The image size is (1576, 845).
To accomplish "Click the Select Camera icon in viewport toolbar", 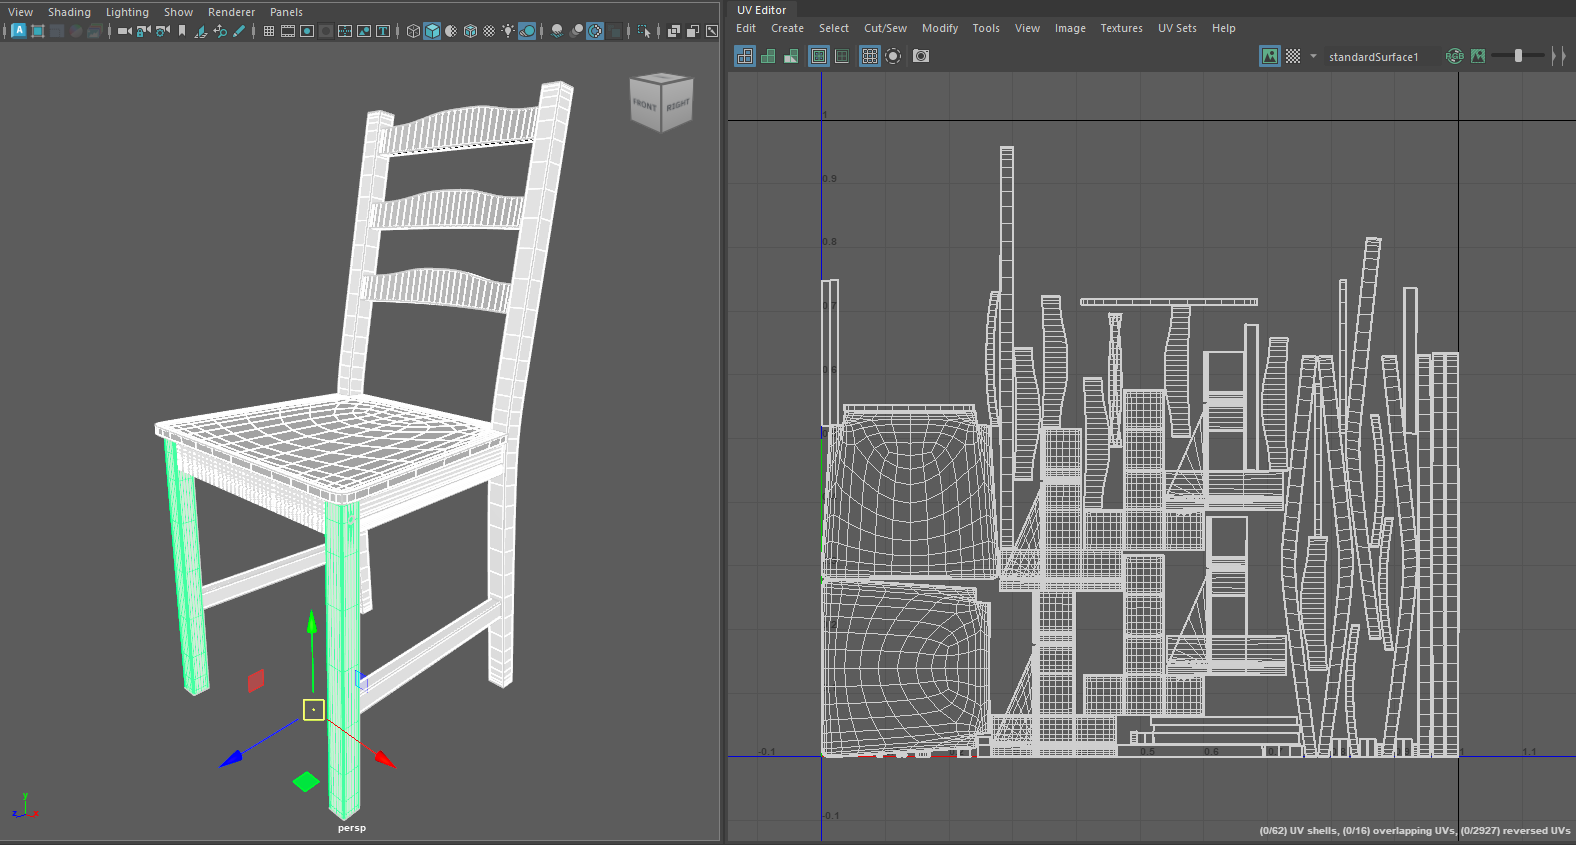I will click(x=124, y=31).
